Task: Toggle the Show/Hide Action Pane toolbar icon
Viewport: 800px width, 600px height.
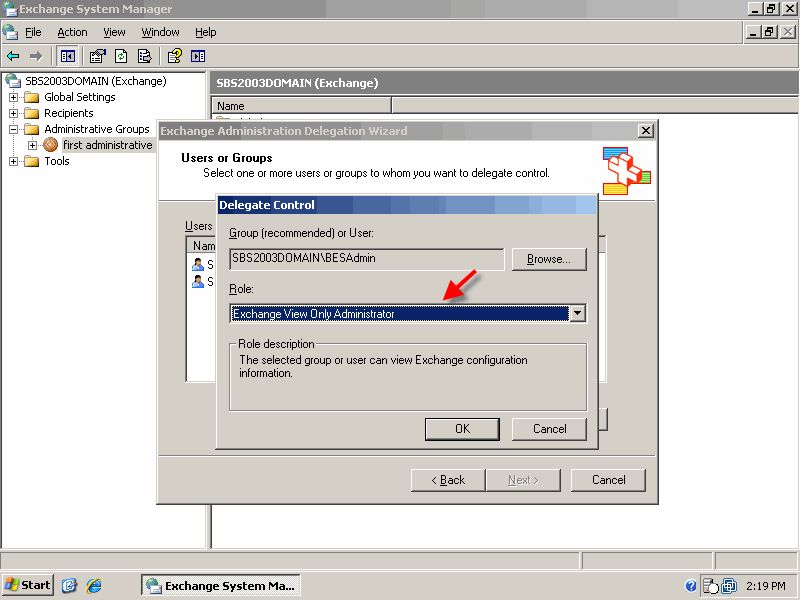Action: click(198, 56)
